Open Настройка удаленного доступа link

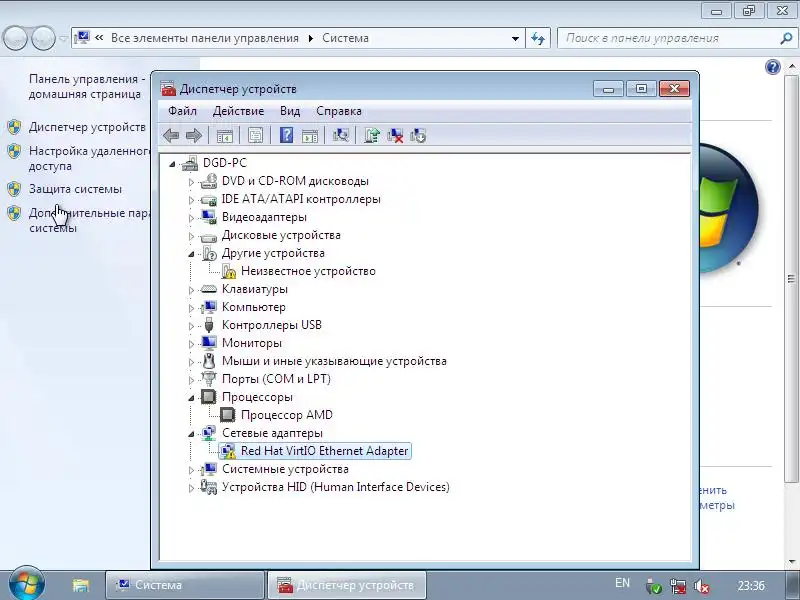pyautogui.click(x=89, y=158)
